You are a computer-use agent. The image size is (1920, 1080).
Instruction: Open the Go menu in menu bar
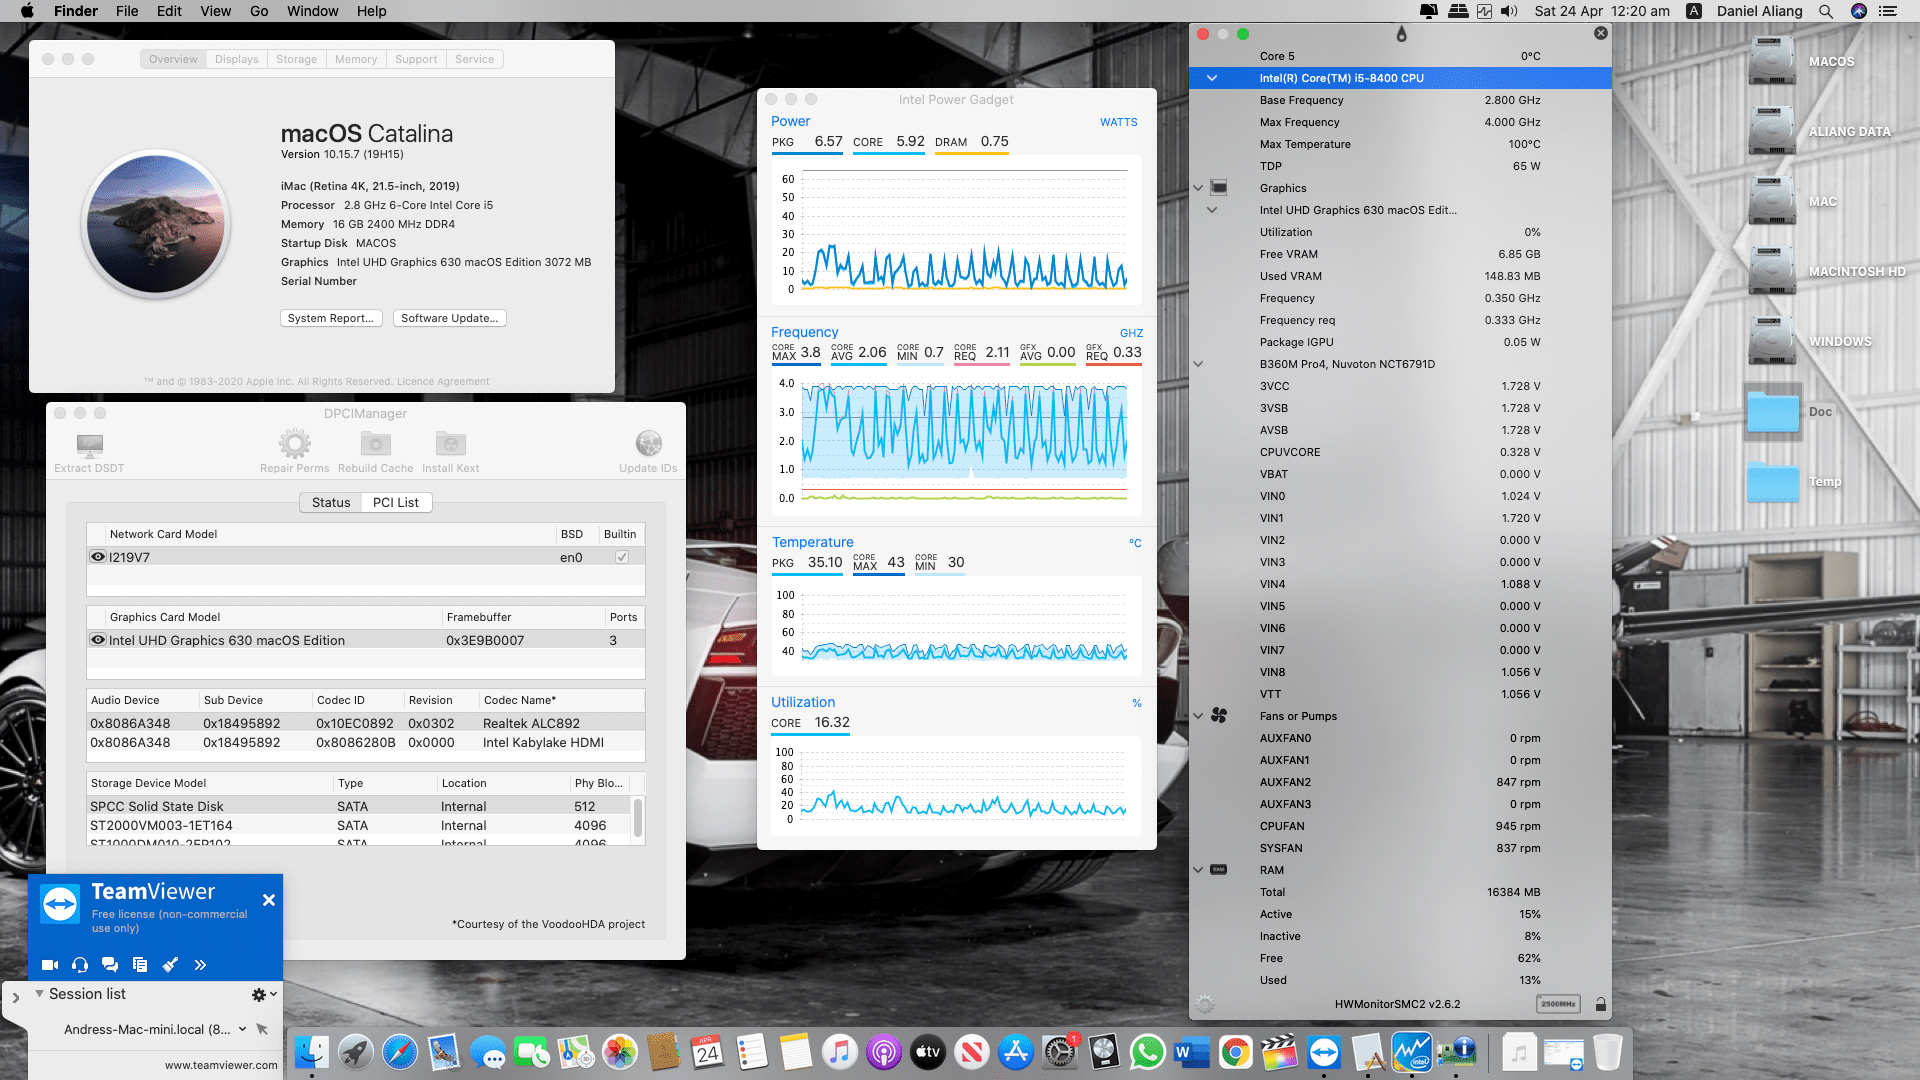pos(259,11)
